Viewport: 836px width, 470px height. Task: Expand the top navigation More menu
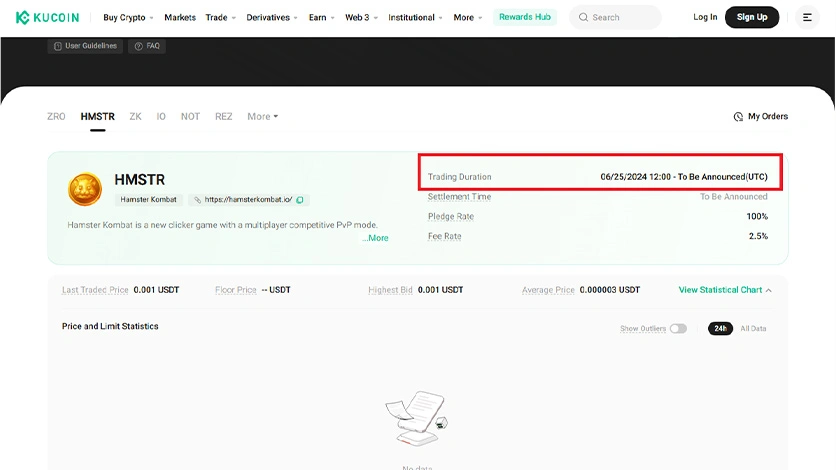click(468, 18)
